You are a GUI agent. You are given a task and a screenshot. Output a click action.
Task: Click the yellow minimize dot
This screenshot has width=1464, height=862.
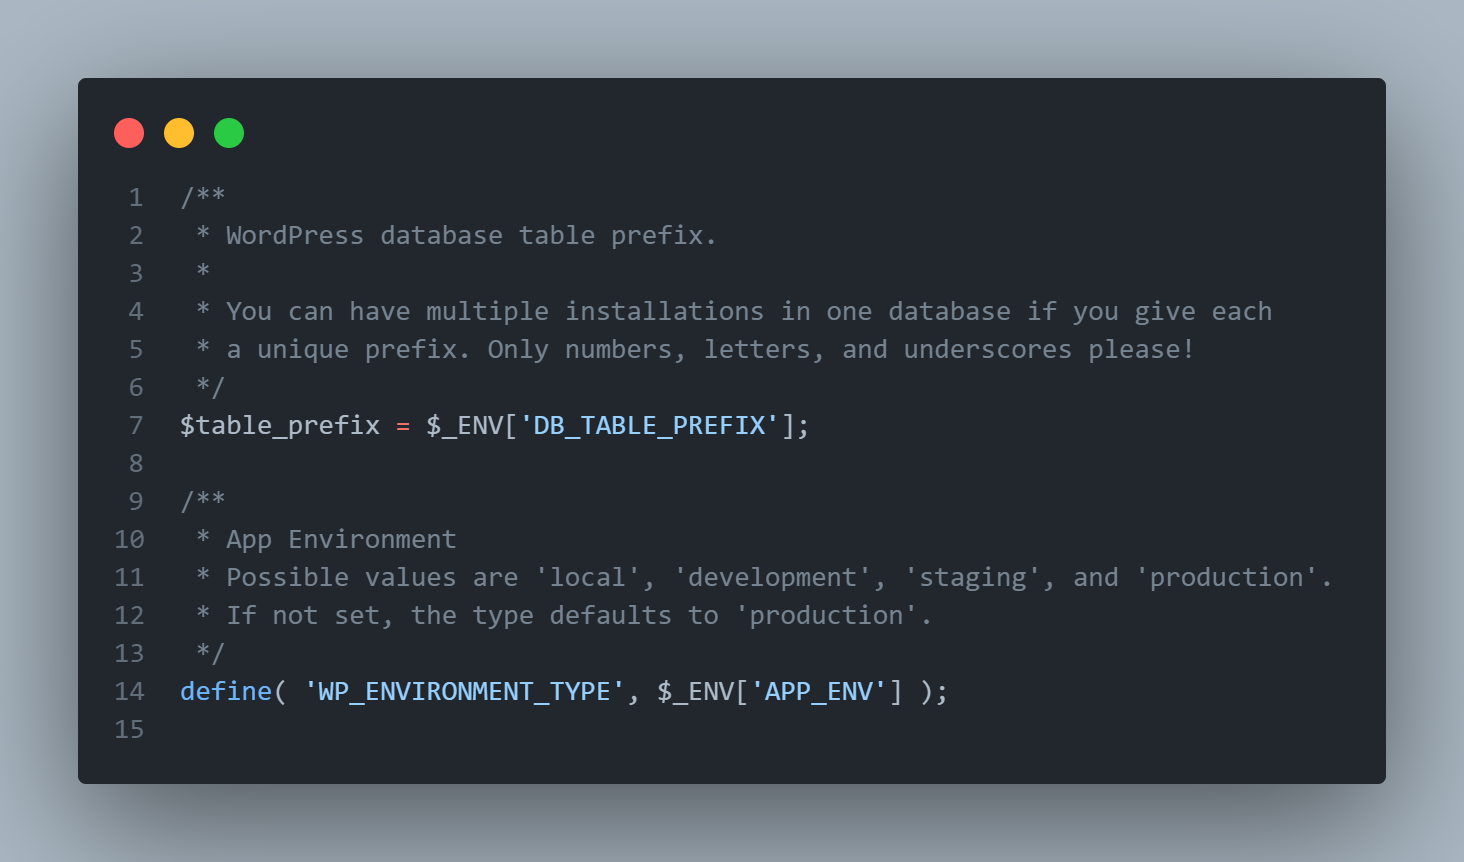pos(179,133)
